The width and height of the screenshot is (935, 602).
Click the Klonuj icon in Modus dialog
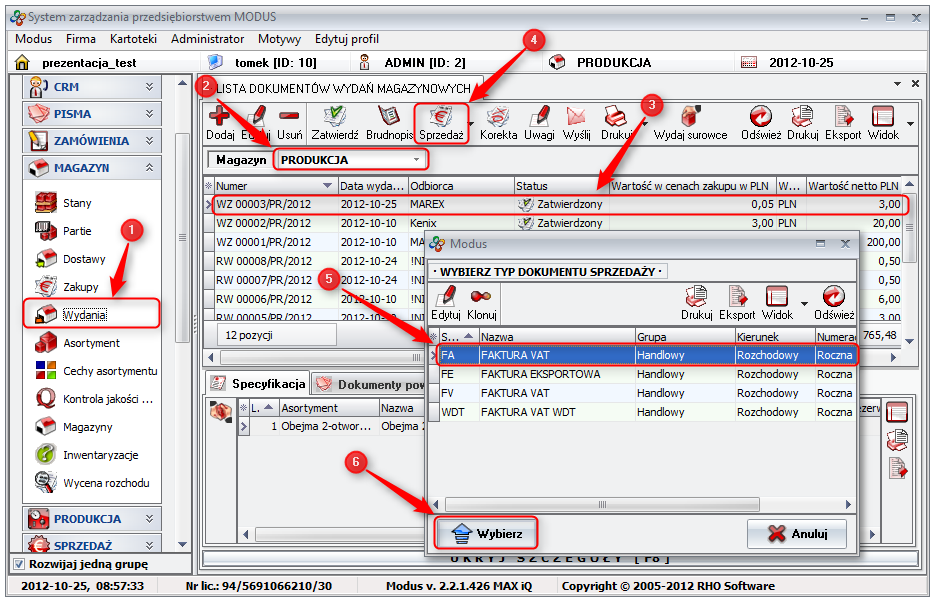click(481, 303)
